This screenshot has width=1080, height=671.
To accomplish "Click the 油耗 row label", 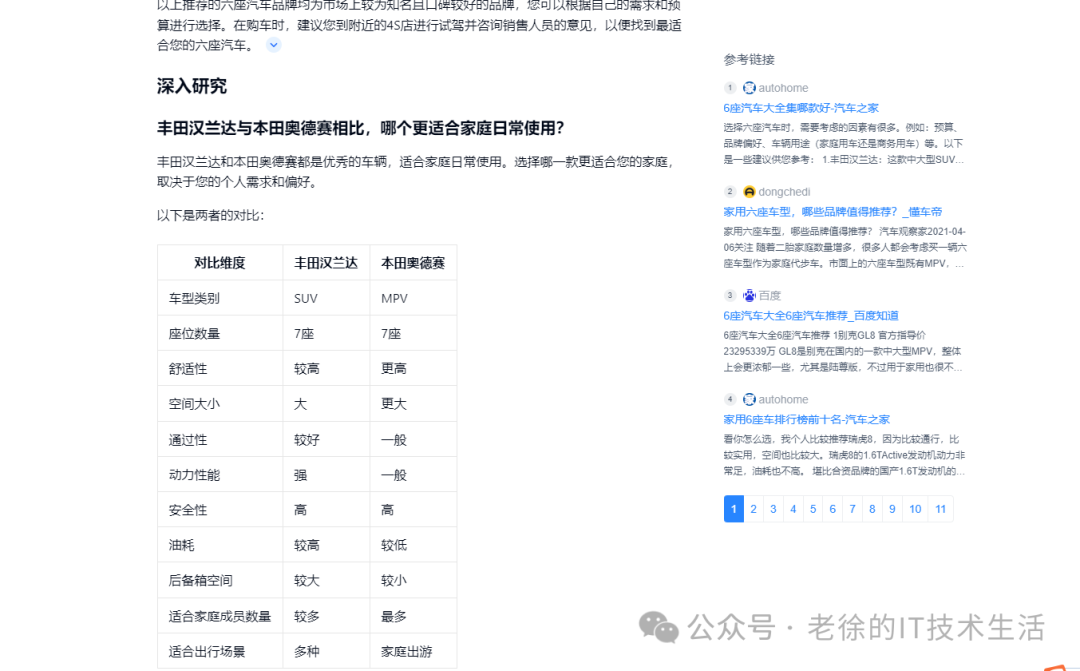I will click(x=182, y=546).
